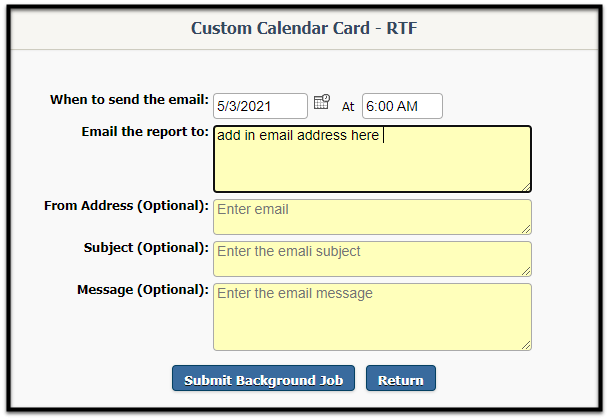Click the 6:00 AM time field

click(402, 106)
